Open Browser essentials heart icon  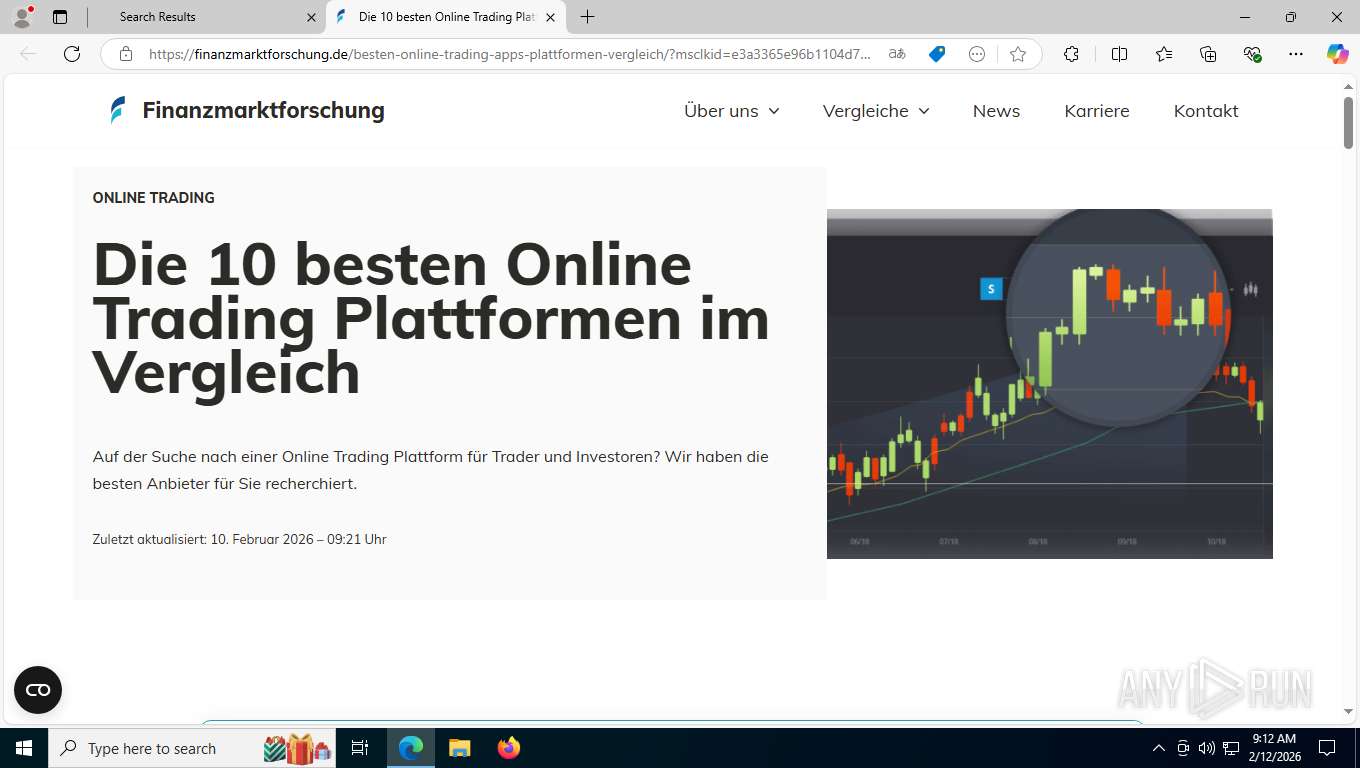(1252, 54)
